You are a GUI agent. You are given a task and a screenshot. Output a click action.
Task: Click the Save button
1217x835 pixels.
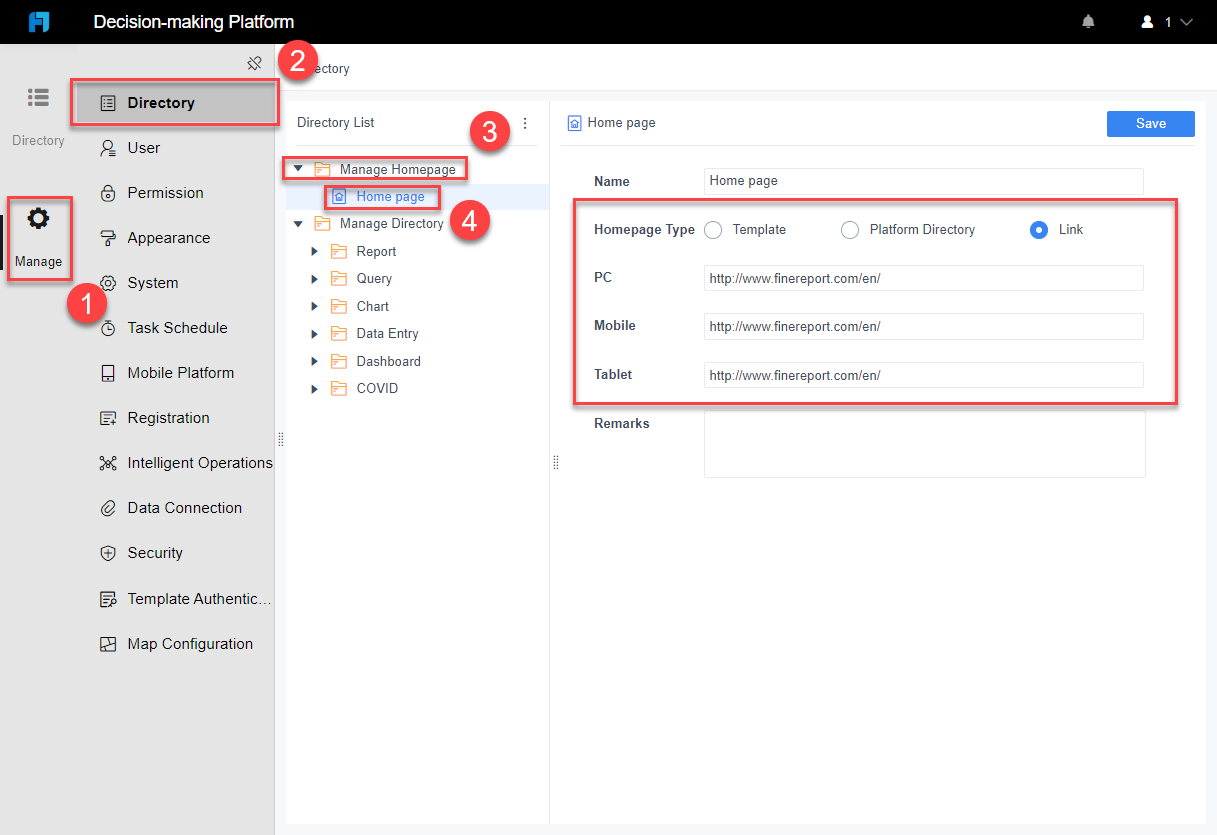pyautogui.click(x=1150, y=123)
